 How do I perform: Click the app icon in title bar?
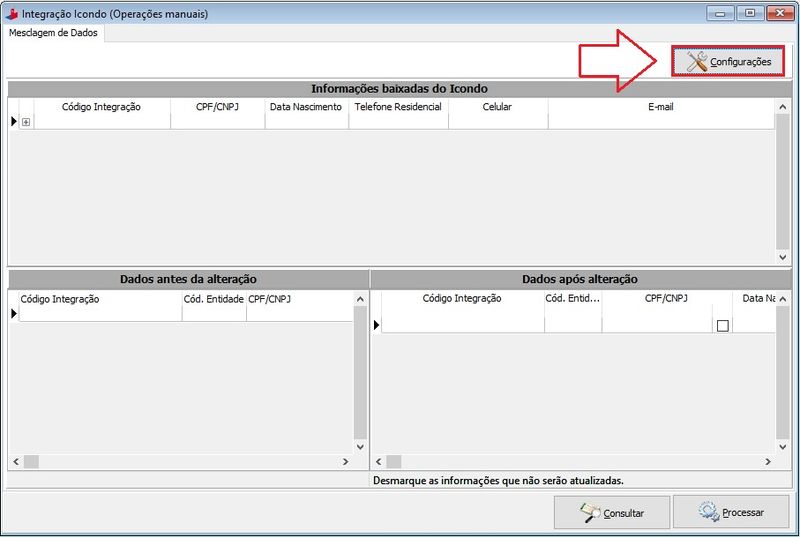12,12
